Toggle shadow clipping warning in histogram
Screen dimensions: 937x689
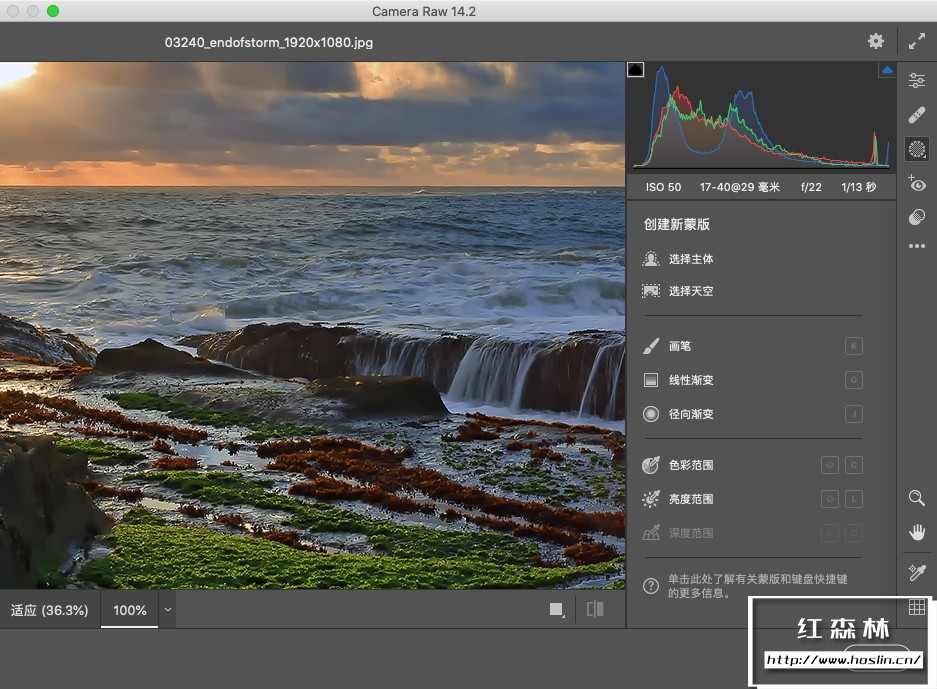point(635,70)
